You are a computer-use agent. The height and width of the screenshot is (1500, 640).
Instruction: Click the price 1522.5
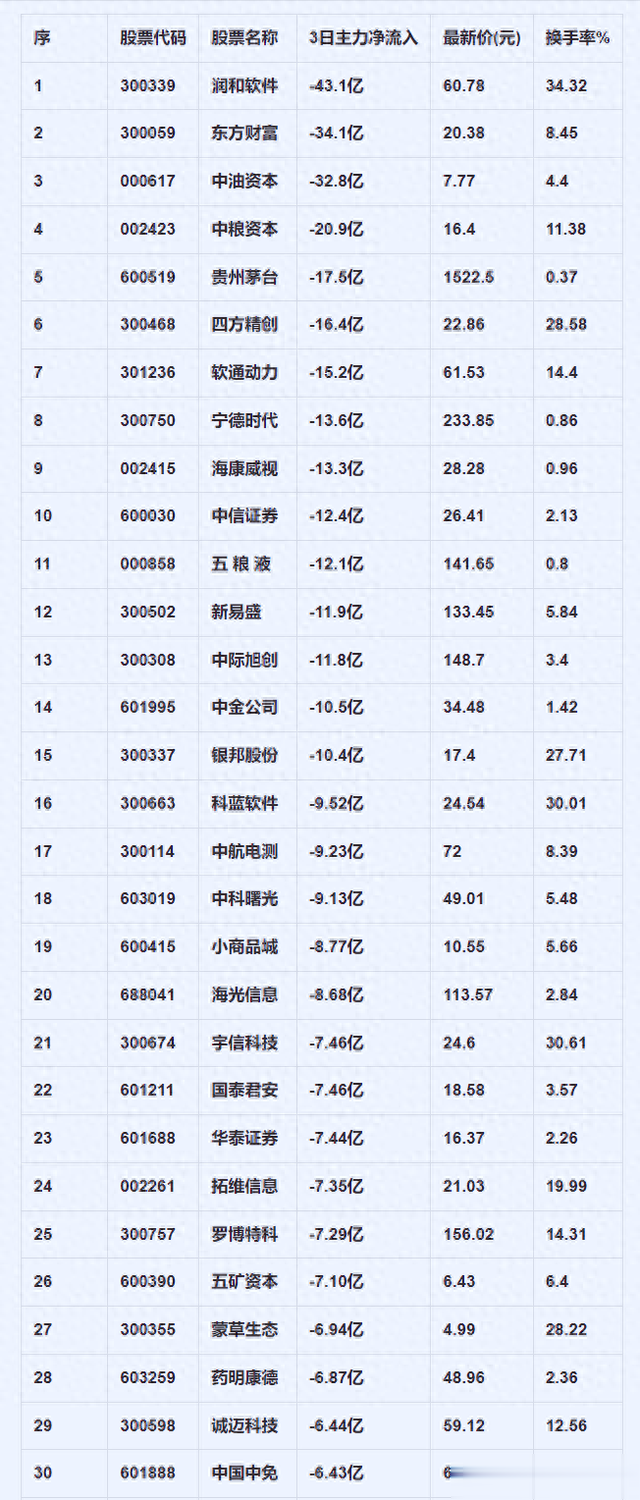click(468, 277)
